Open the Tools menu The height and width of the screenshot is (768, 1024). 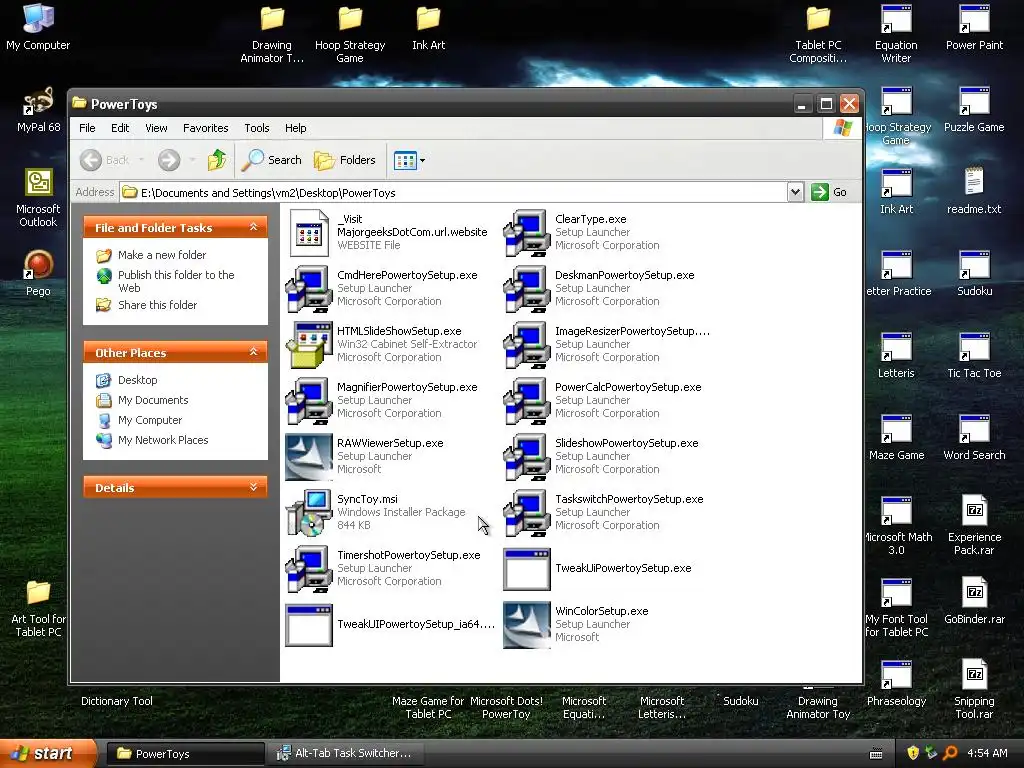[257, 128]
